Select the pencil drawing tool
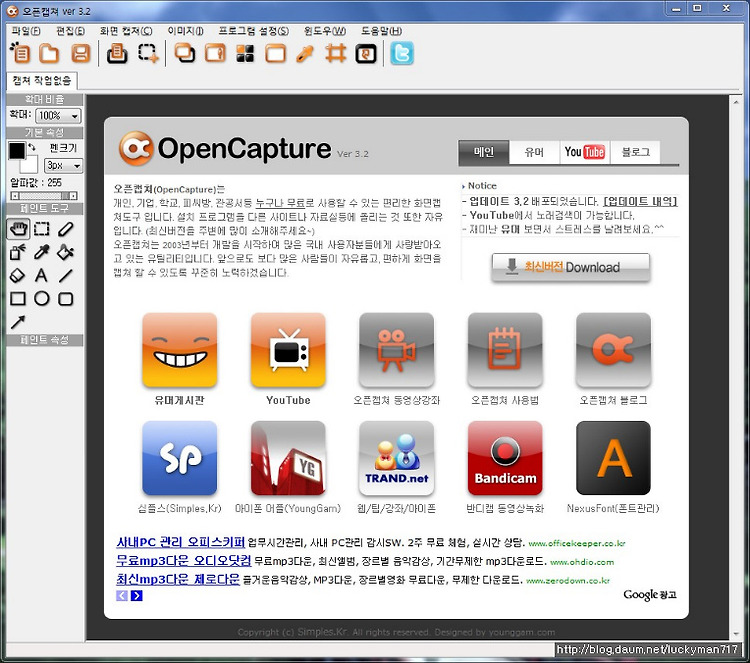The height and width of the screenshot is (663, 750). point(66,229)
